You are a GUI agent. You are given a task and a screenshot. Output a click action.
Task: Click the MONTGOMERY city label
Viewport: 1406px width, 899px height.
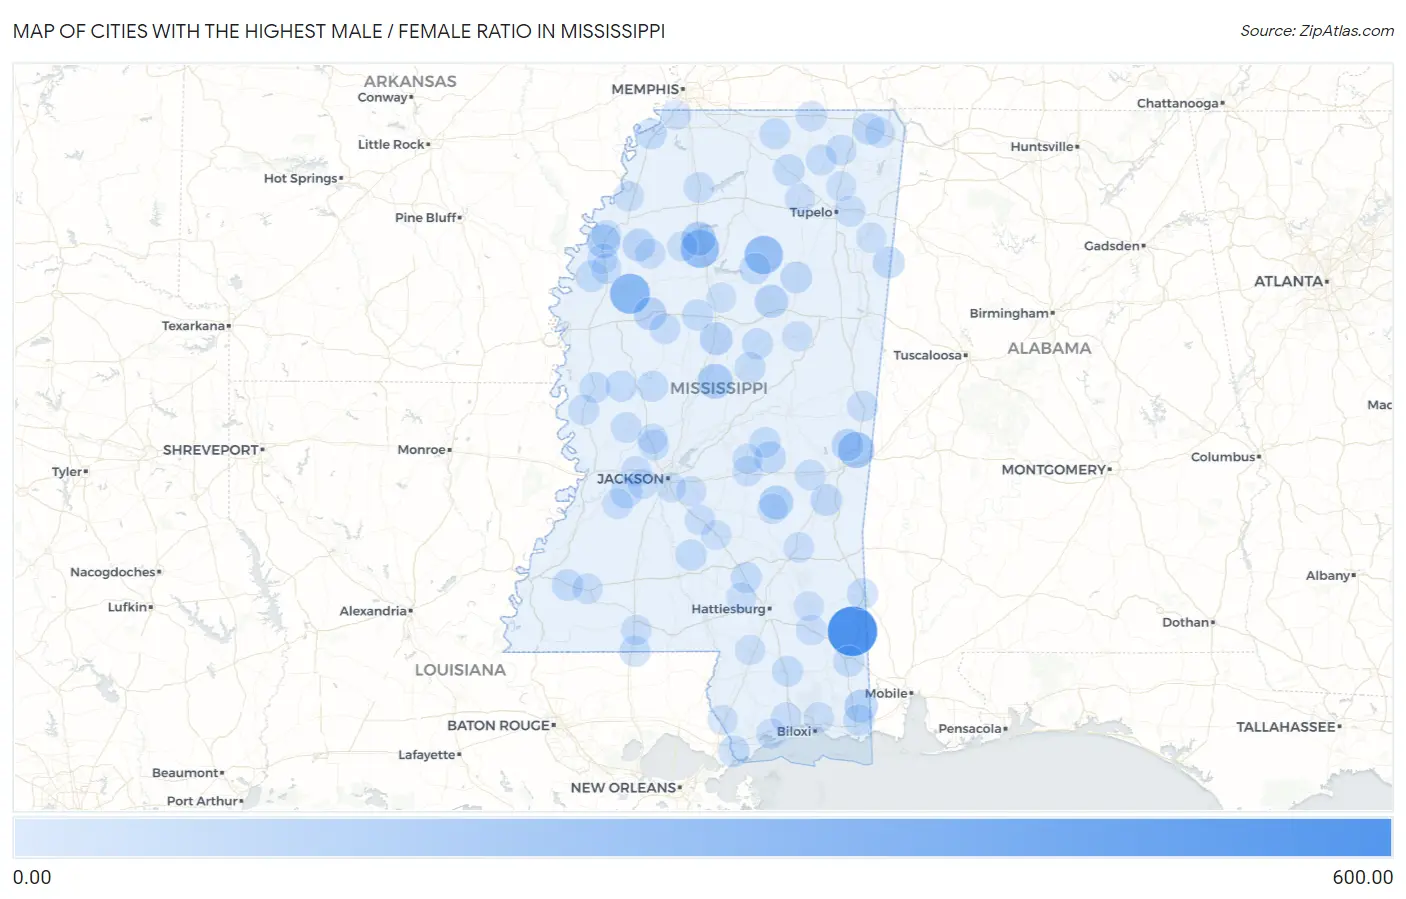(x=1053, y=470)
